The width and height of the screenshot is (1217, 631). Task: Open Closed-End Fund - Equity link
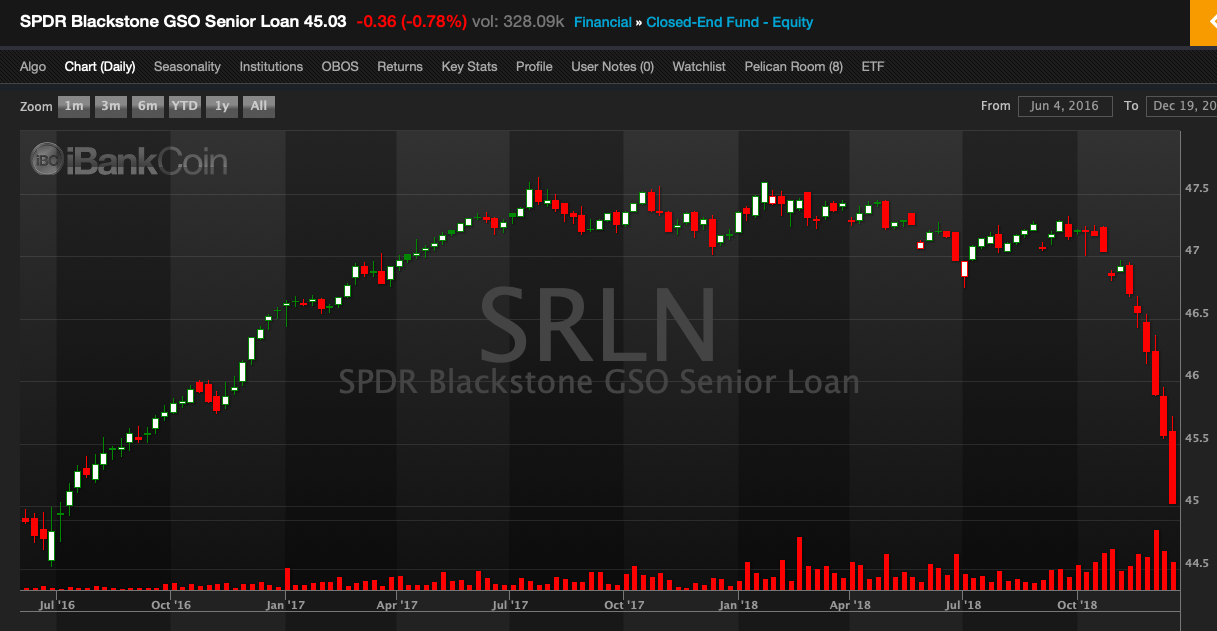click(x=730, y=22)
